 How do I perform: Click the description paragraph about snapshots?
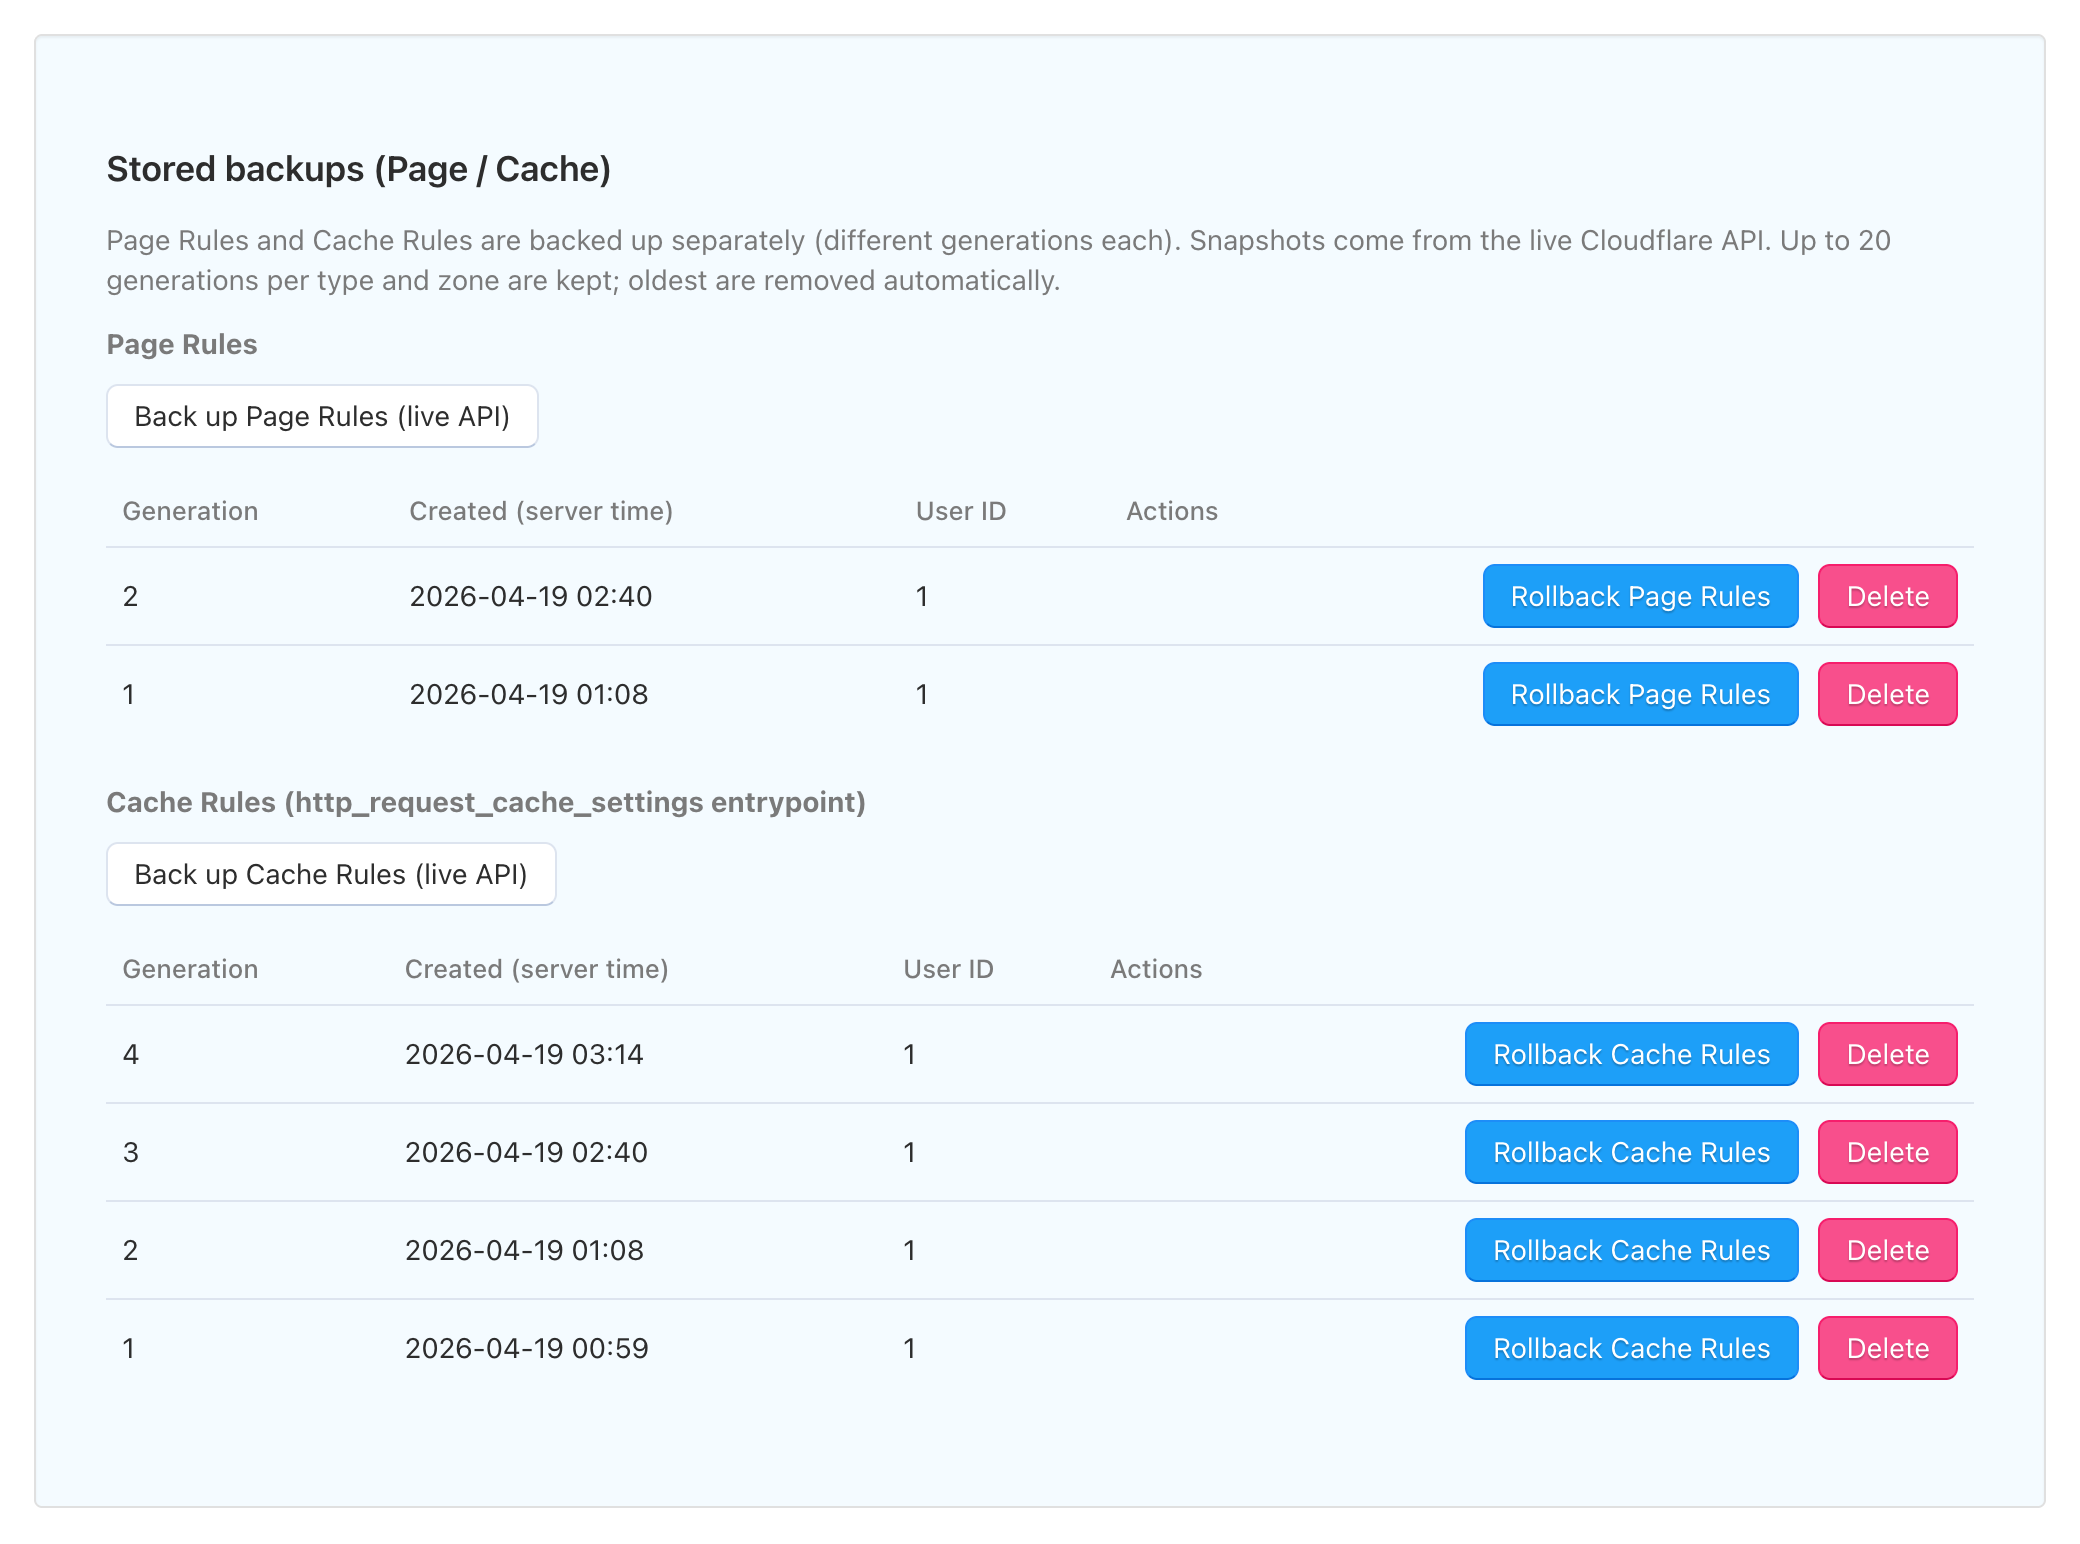click(x=999, y=260)
